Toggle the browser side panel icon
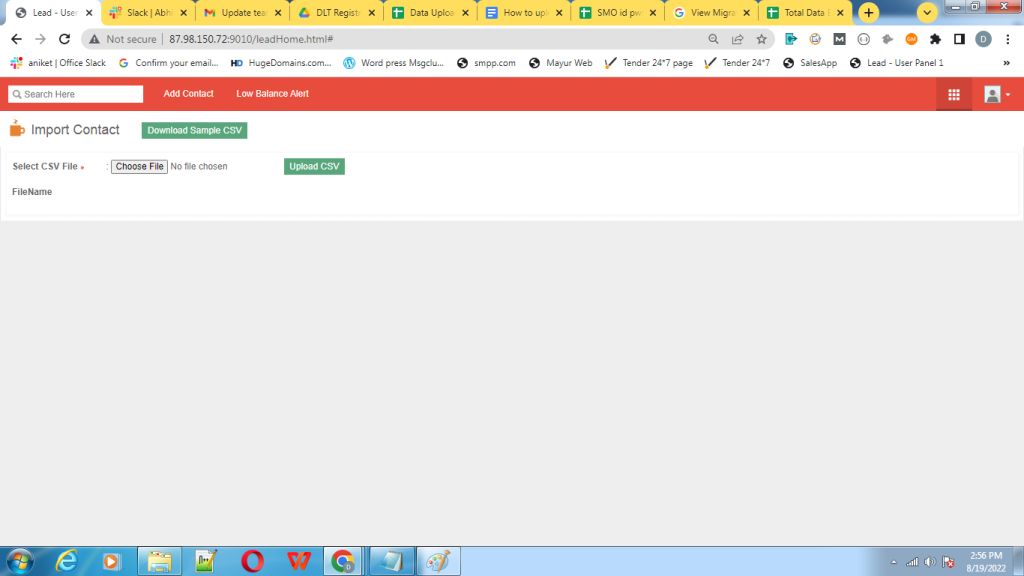The image size is (1024, 576). [x=959, y=39]
